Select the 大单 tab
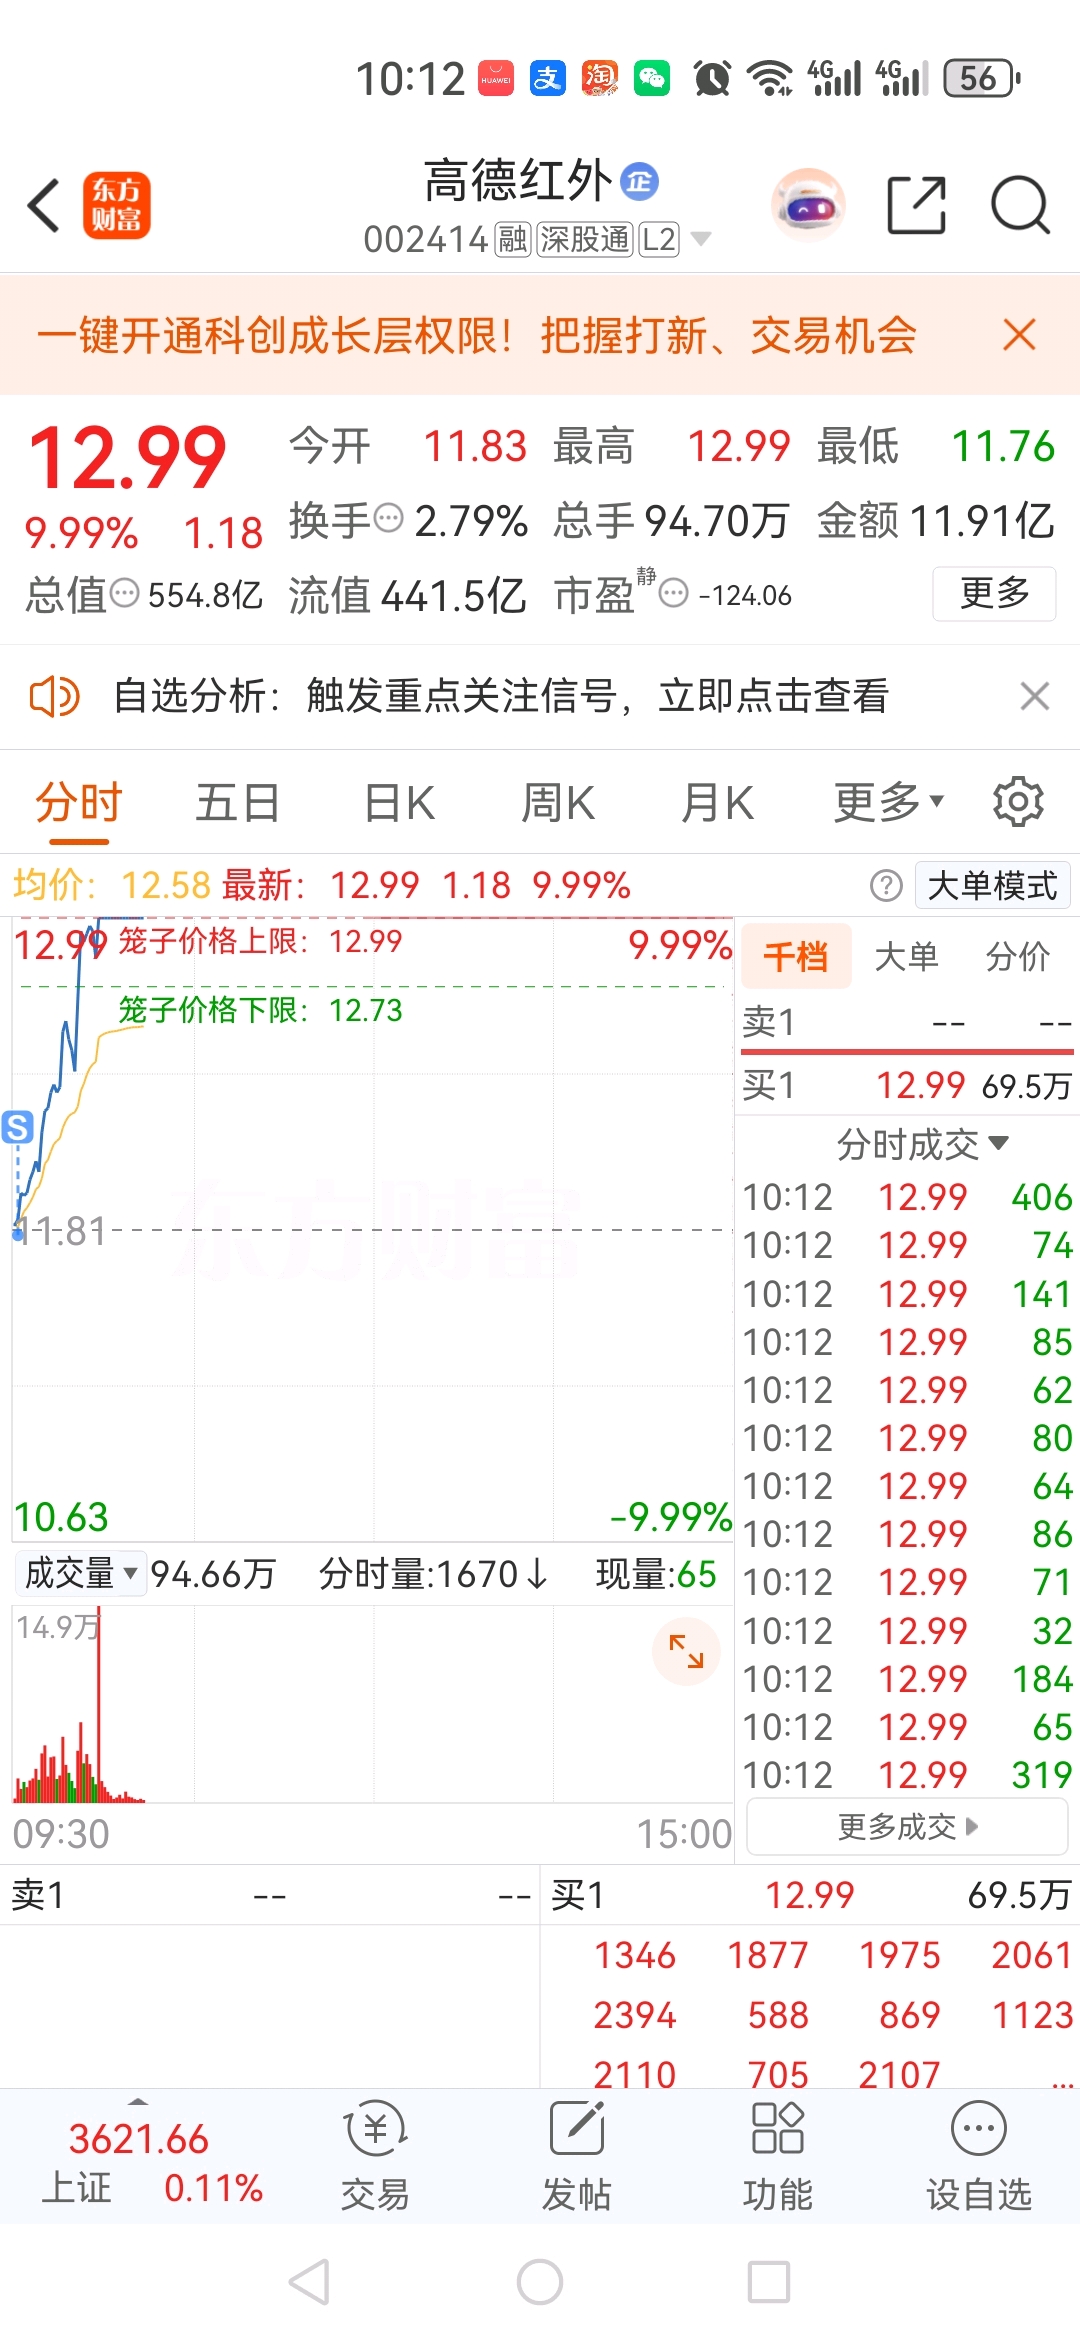This screenshot has width=1080, height=2340. (x=906, y=957)
